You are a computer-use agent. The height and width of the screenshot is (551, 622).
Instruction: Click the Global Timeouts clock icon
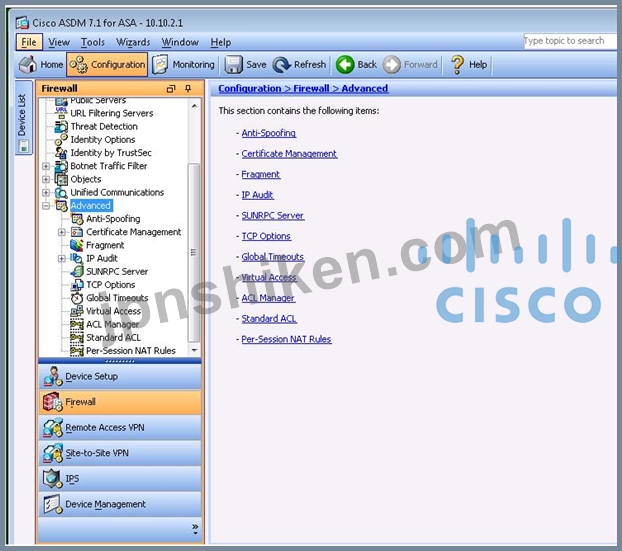click(77, 298)
